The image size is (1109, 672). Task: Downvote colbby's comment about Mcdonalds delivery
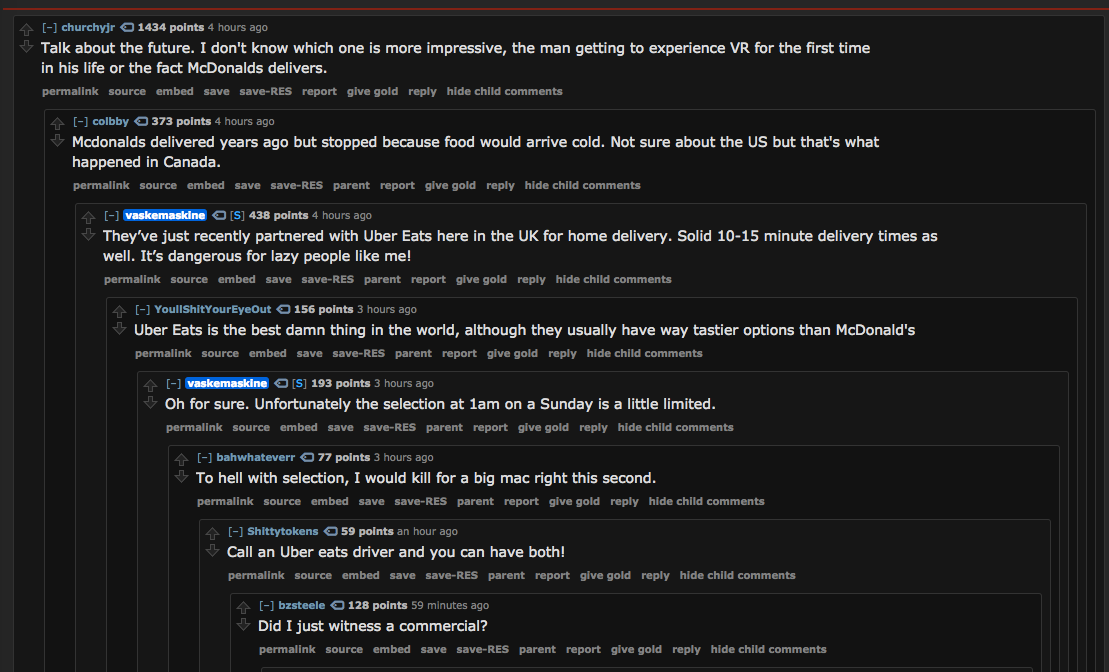click(57, 141)
